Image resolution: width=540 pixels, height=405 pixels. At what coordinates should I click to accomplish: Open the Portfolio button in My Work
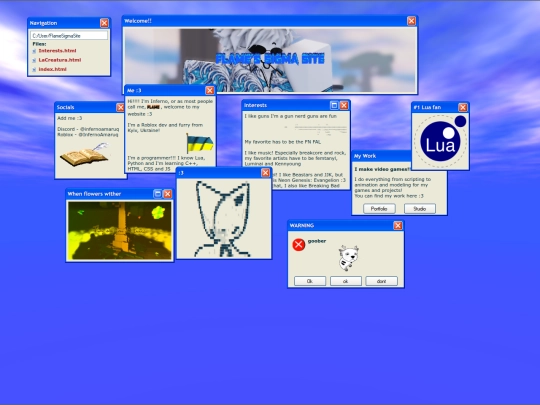click(379, 209)
